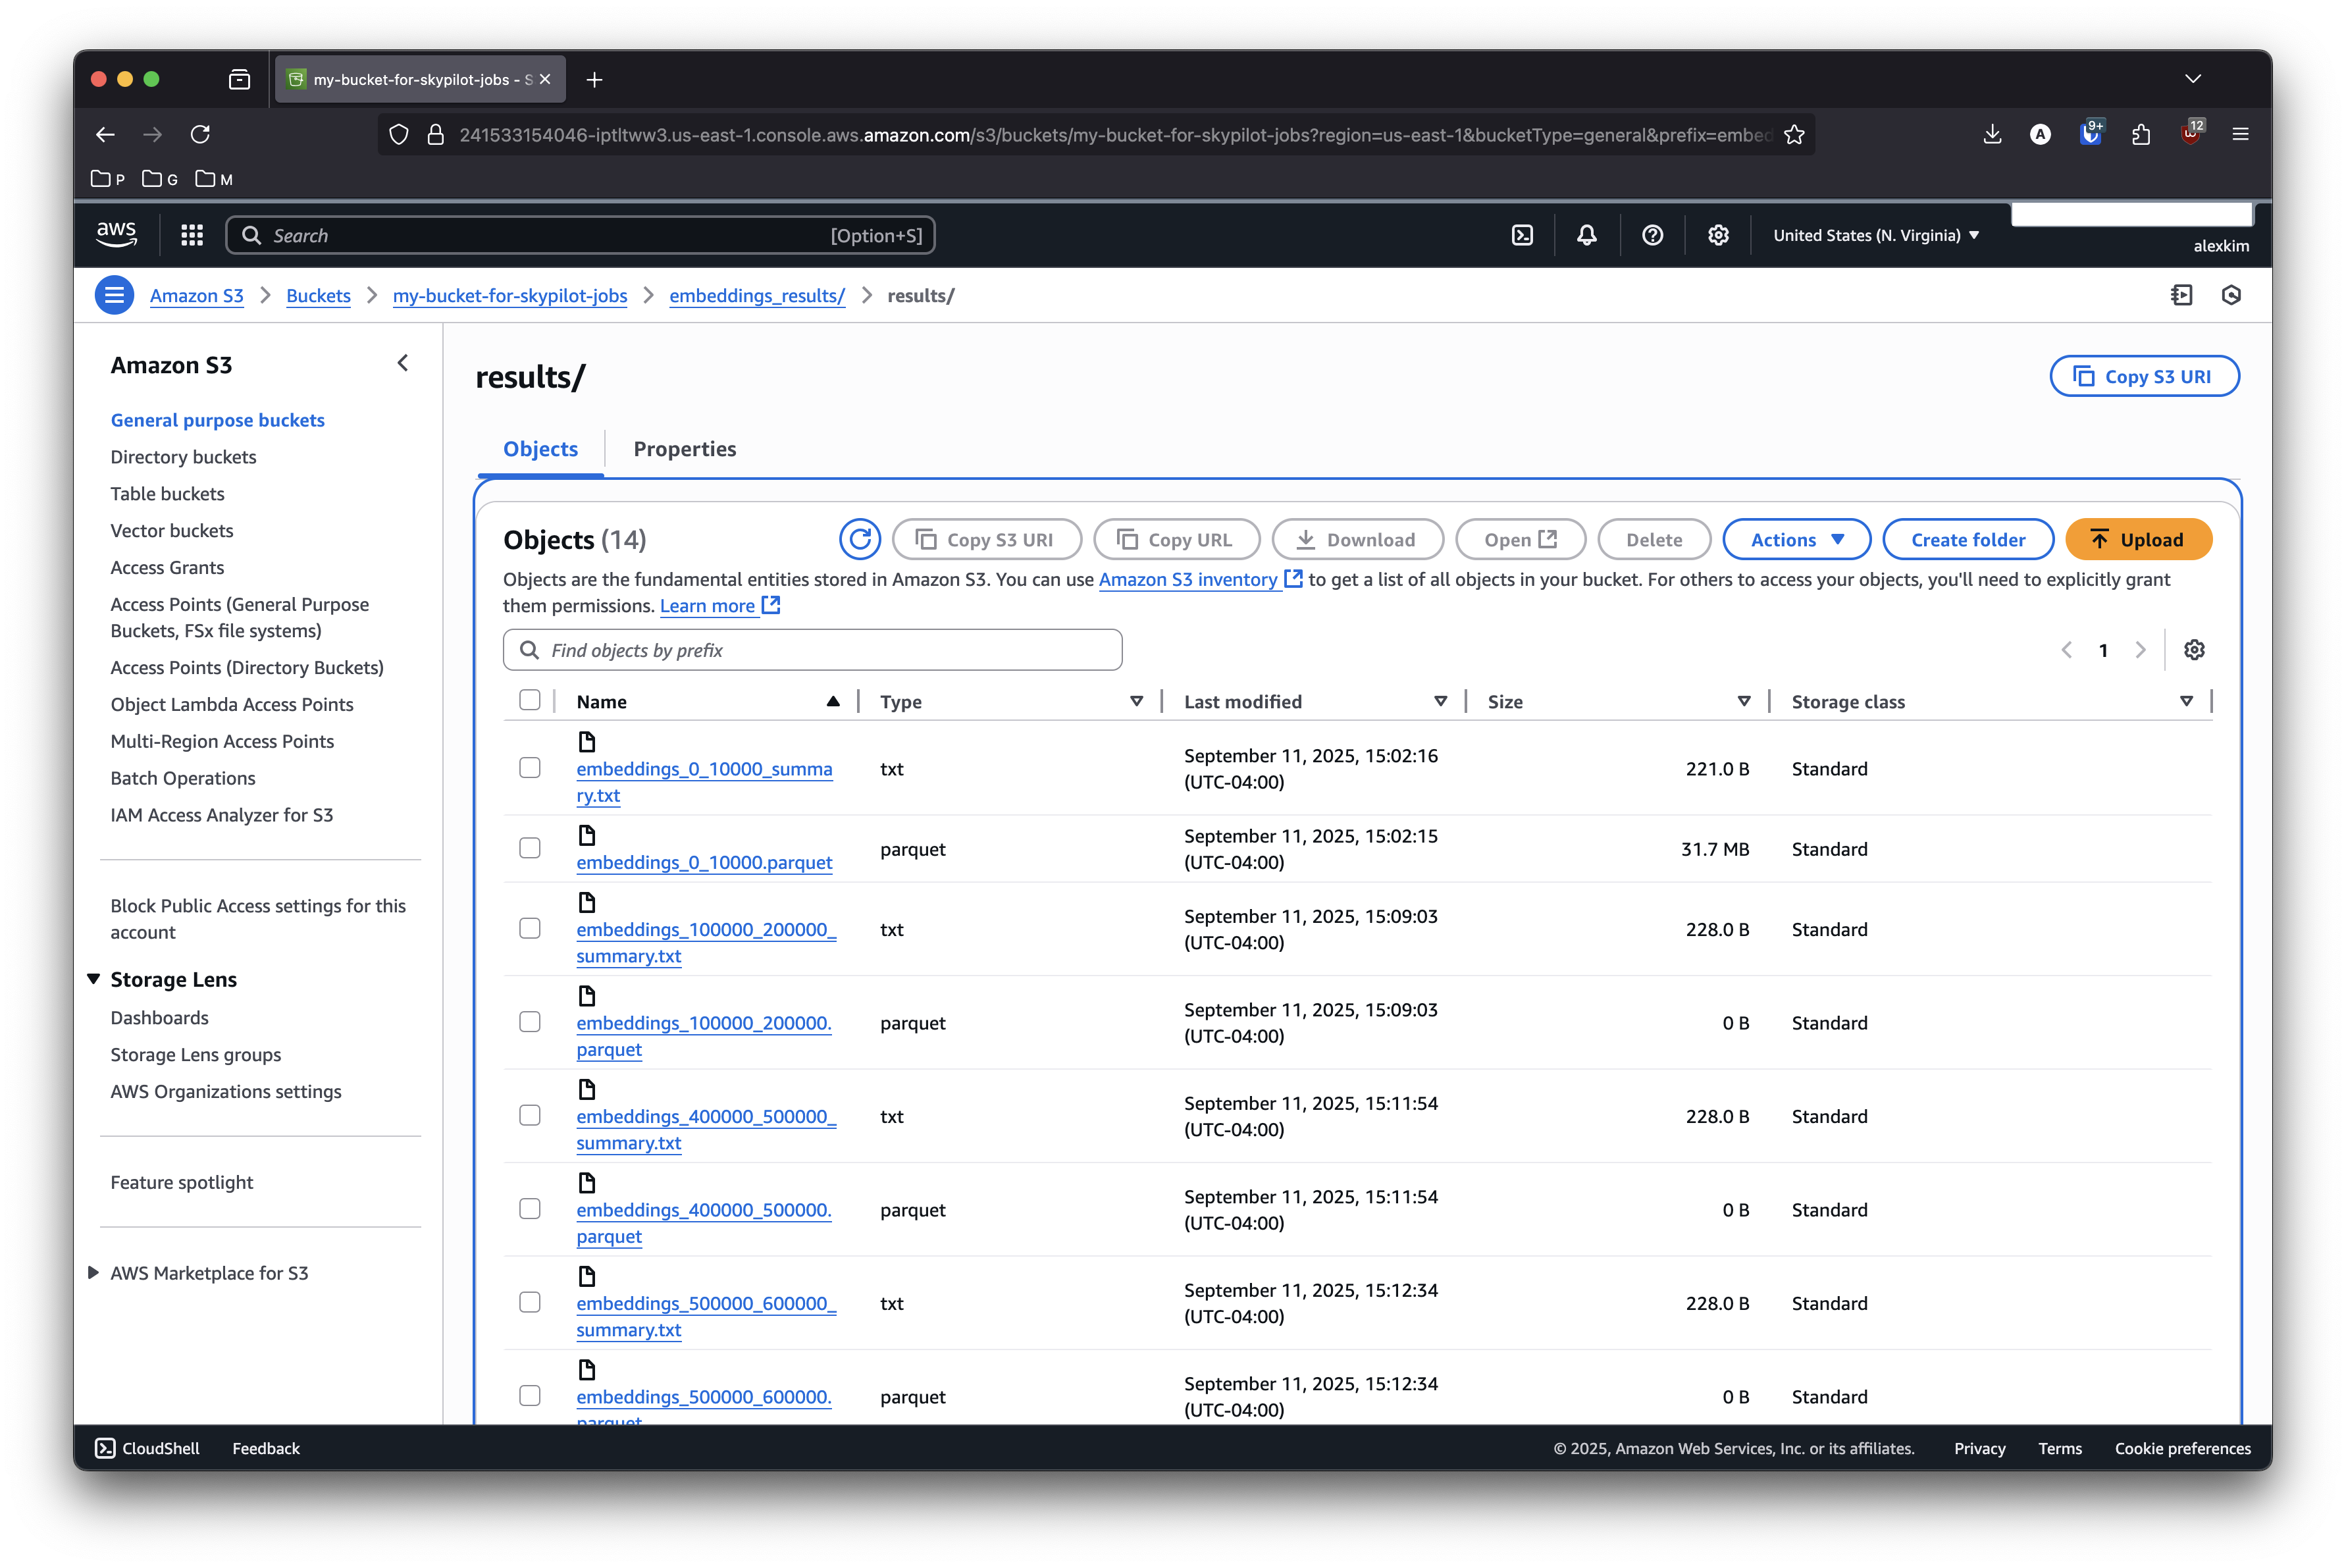Open the AWS services grid menu
The image size is (2346, 1568).
192,235
